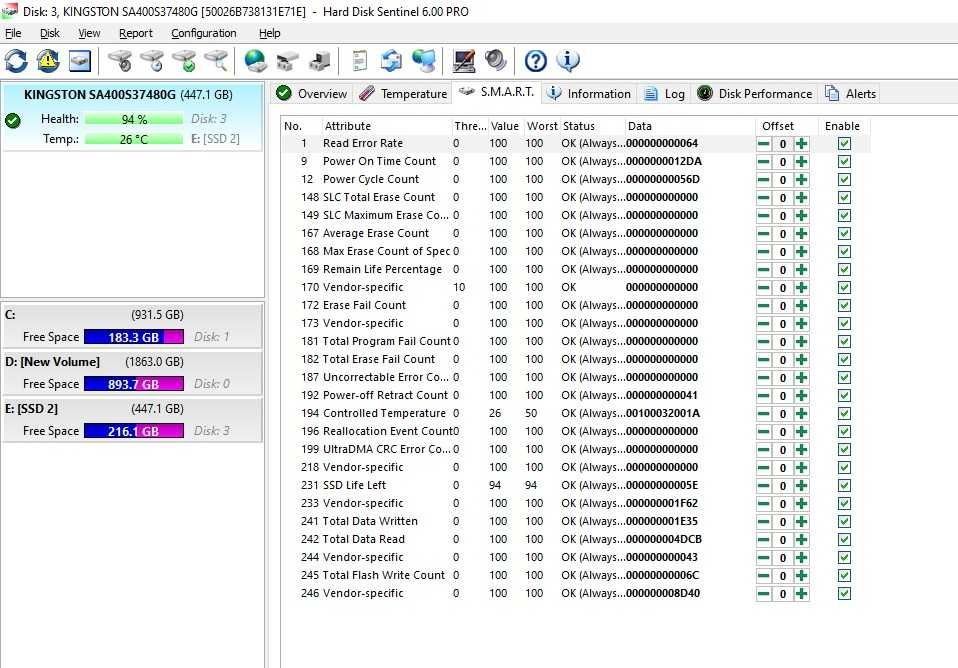Screen dimensions: 958x668
Task: Click the disk with magnifying glass toolbar icon
Action: [216, 61]
